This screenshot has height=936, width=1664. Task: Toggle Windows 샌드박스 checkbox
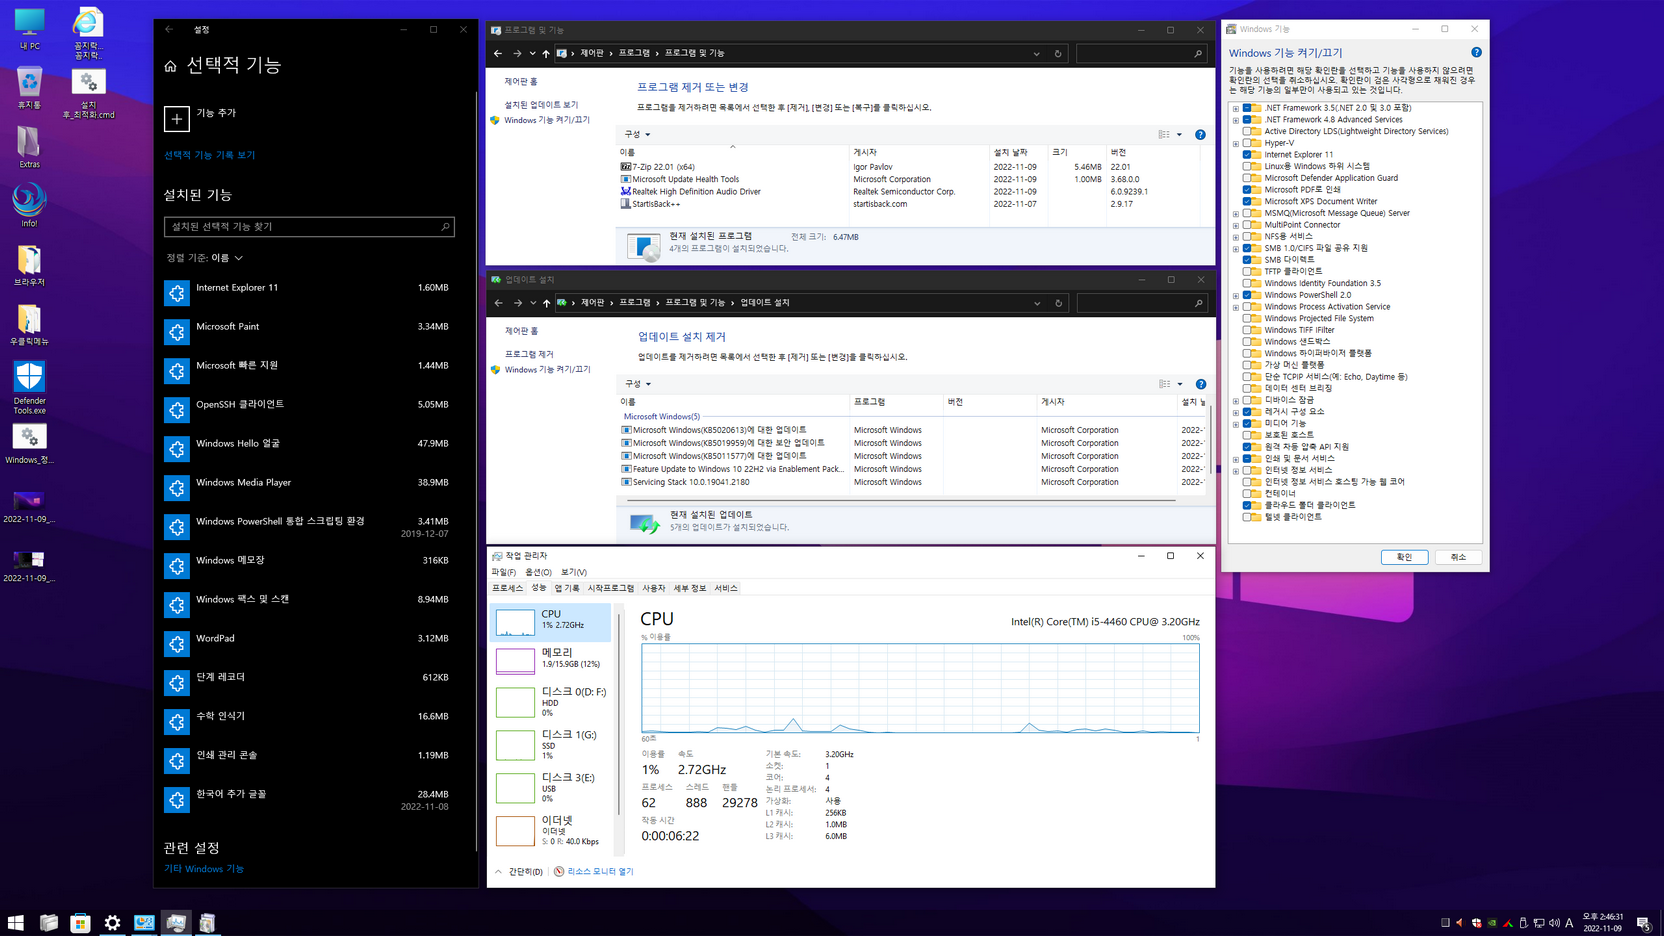(x=1247, y=342)
